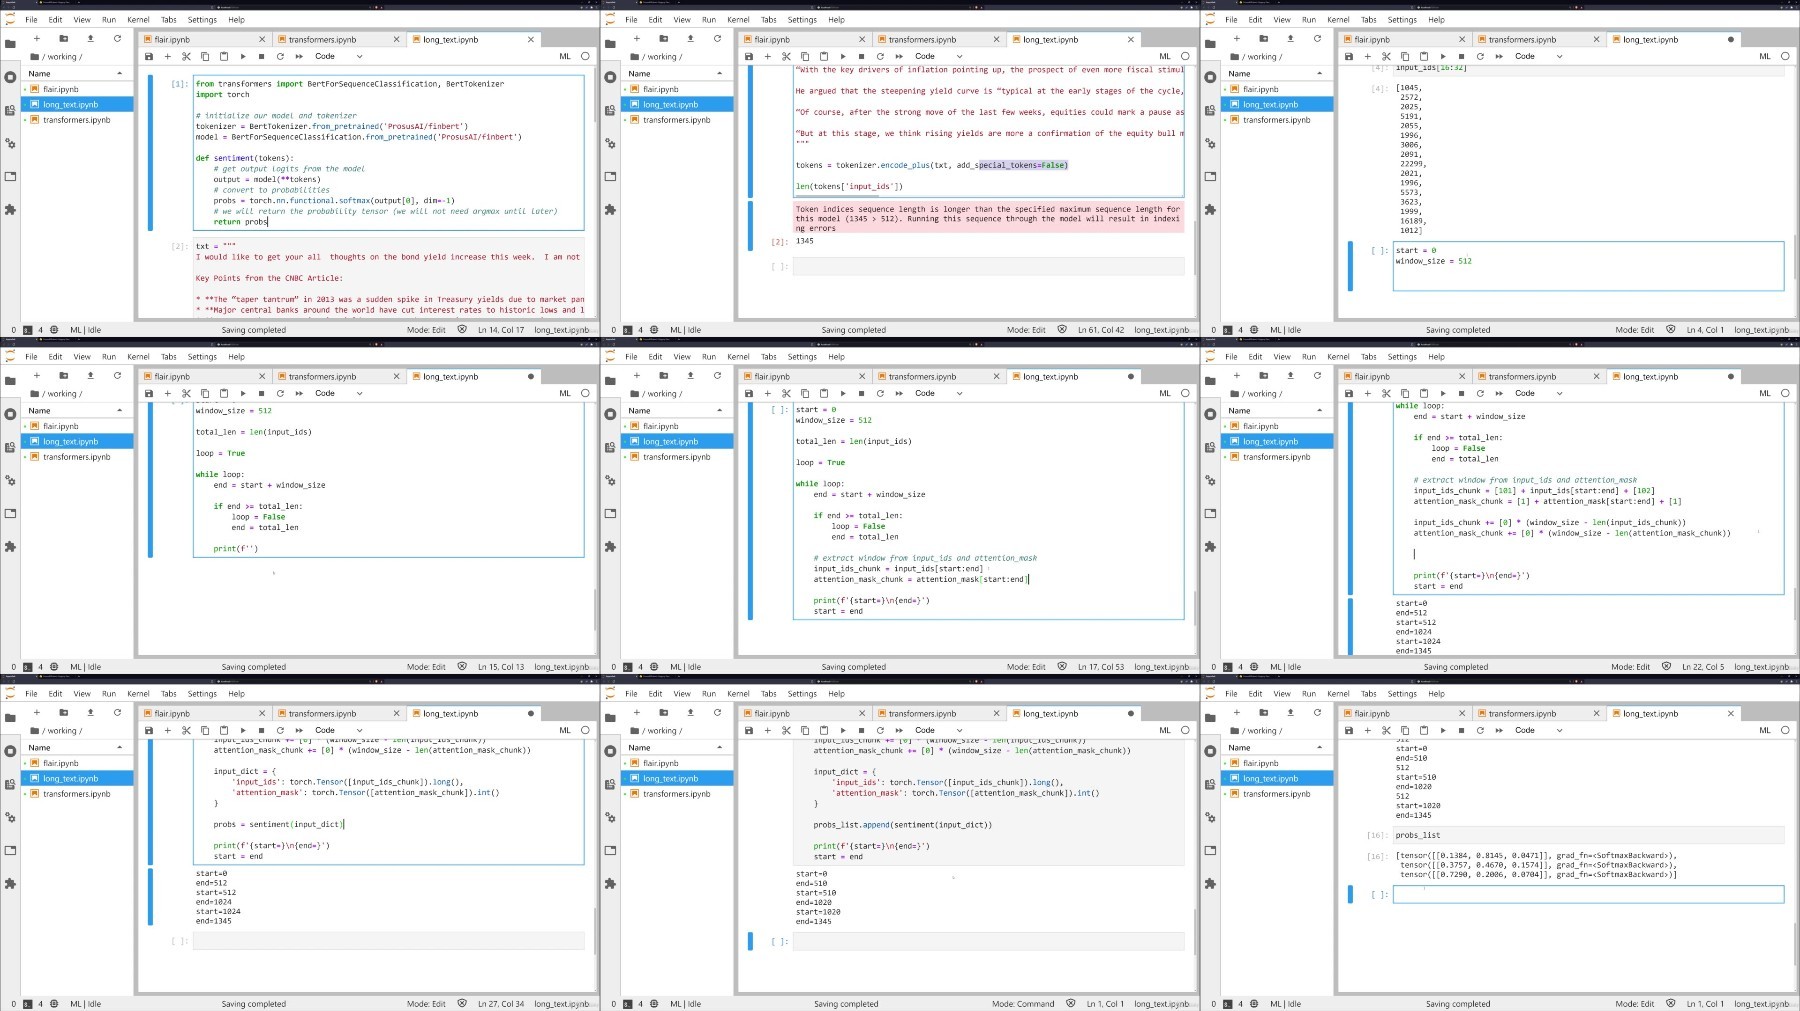Image resolution: width=1800 pixels, height=1011 pixels.
Task: Copy selected cell in top-middle panel
Action: point(805,56)
